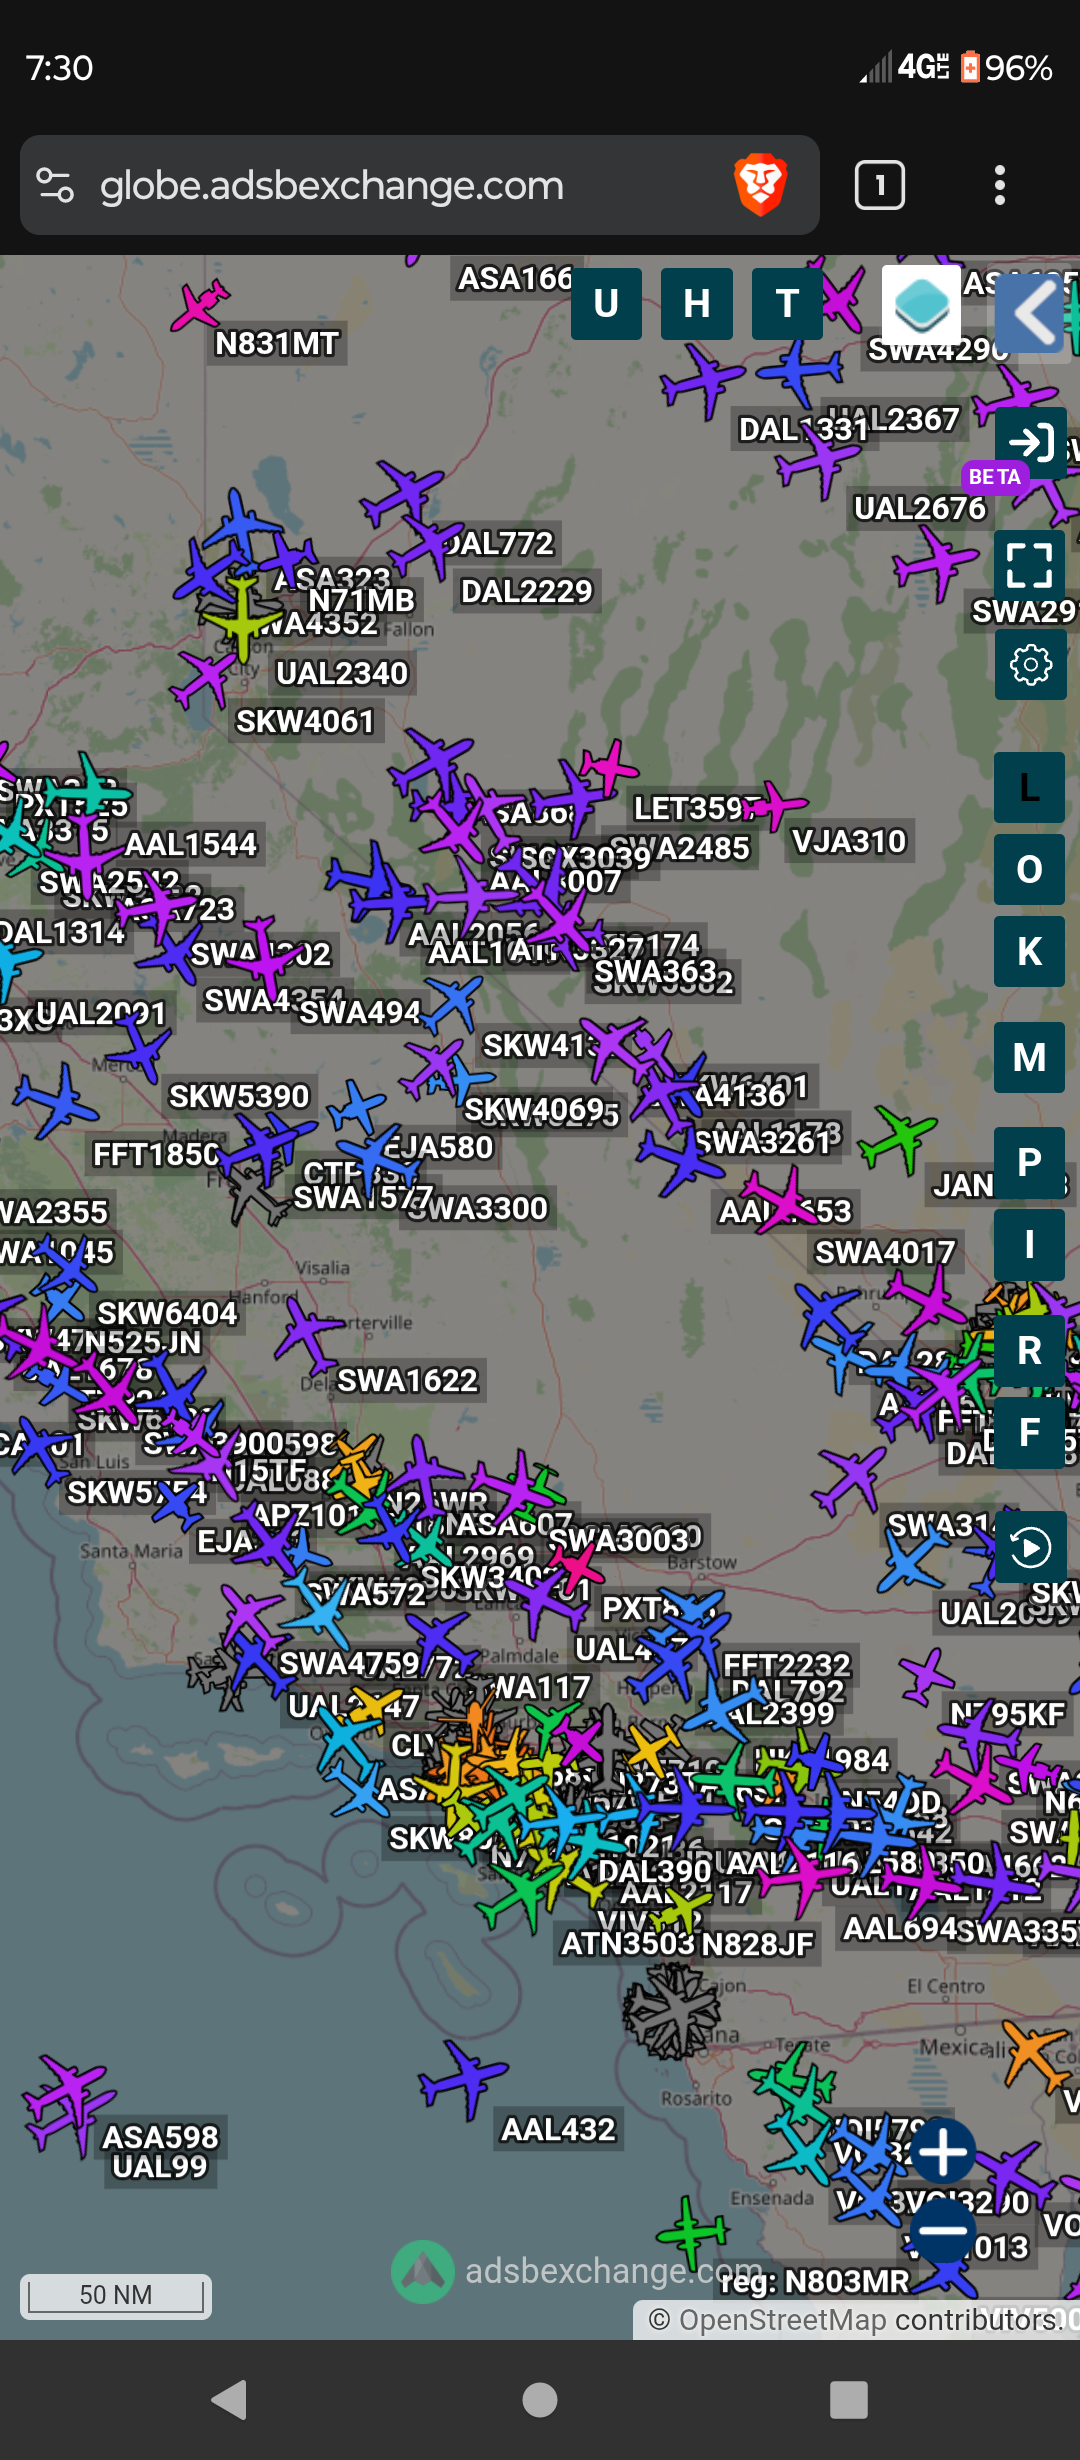Select aircraft label SKW6404
Viewport: 1080px width, 2460px height.
tap(167, 1312)
